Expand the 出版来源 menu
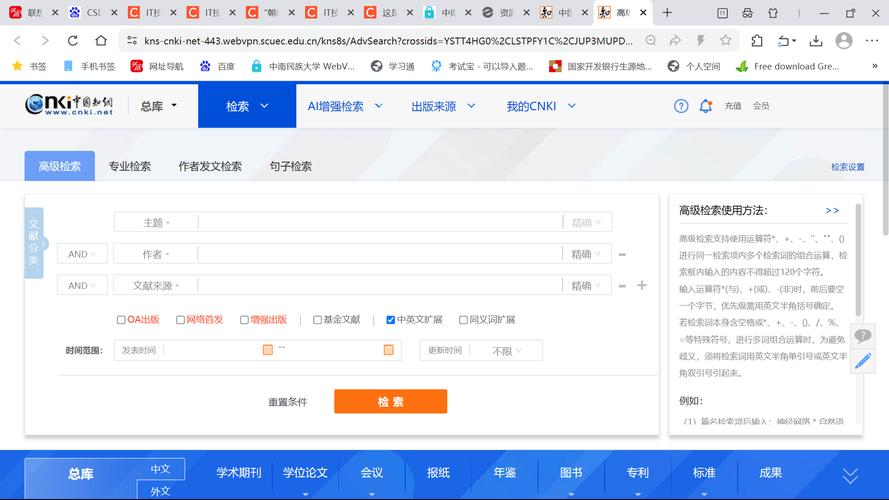The height and width of the screenshot is (500, 889). [443, 106]
